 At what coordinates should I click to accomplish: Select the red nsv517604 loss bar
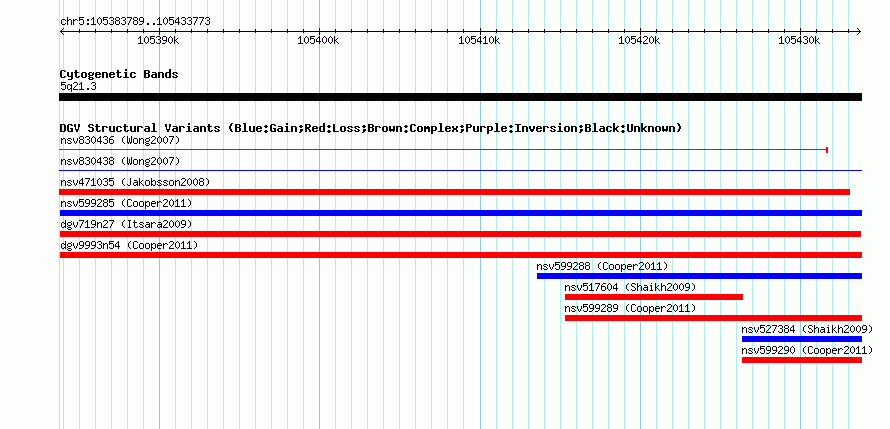click(654, 297)
